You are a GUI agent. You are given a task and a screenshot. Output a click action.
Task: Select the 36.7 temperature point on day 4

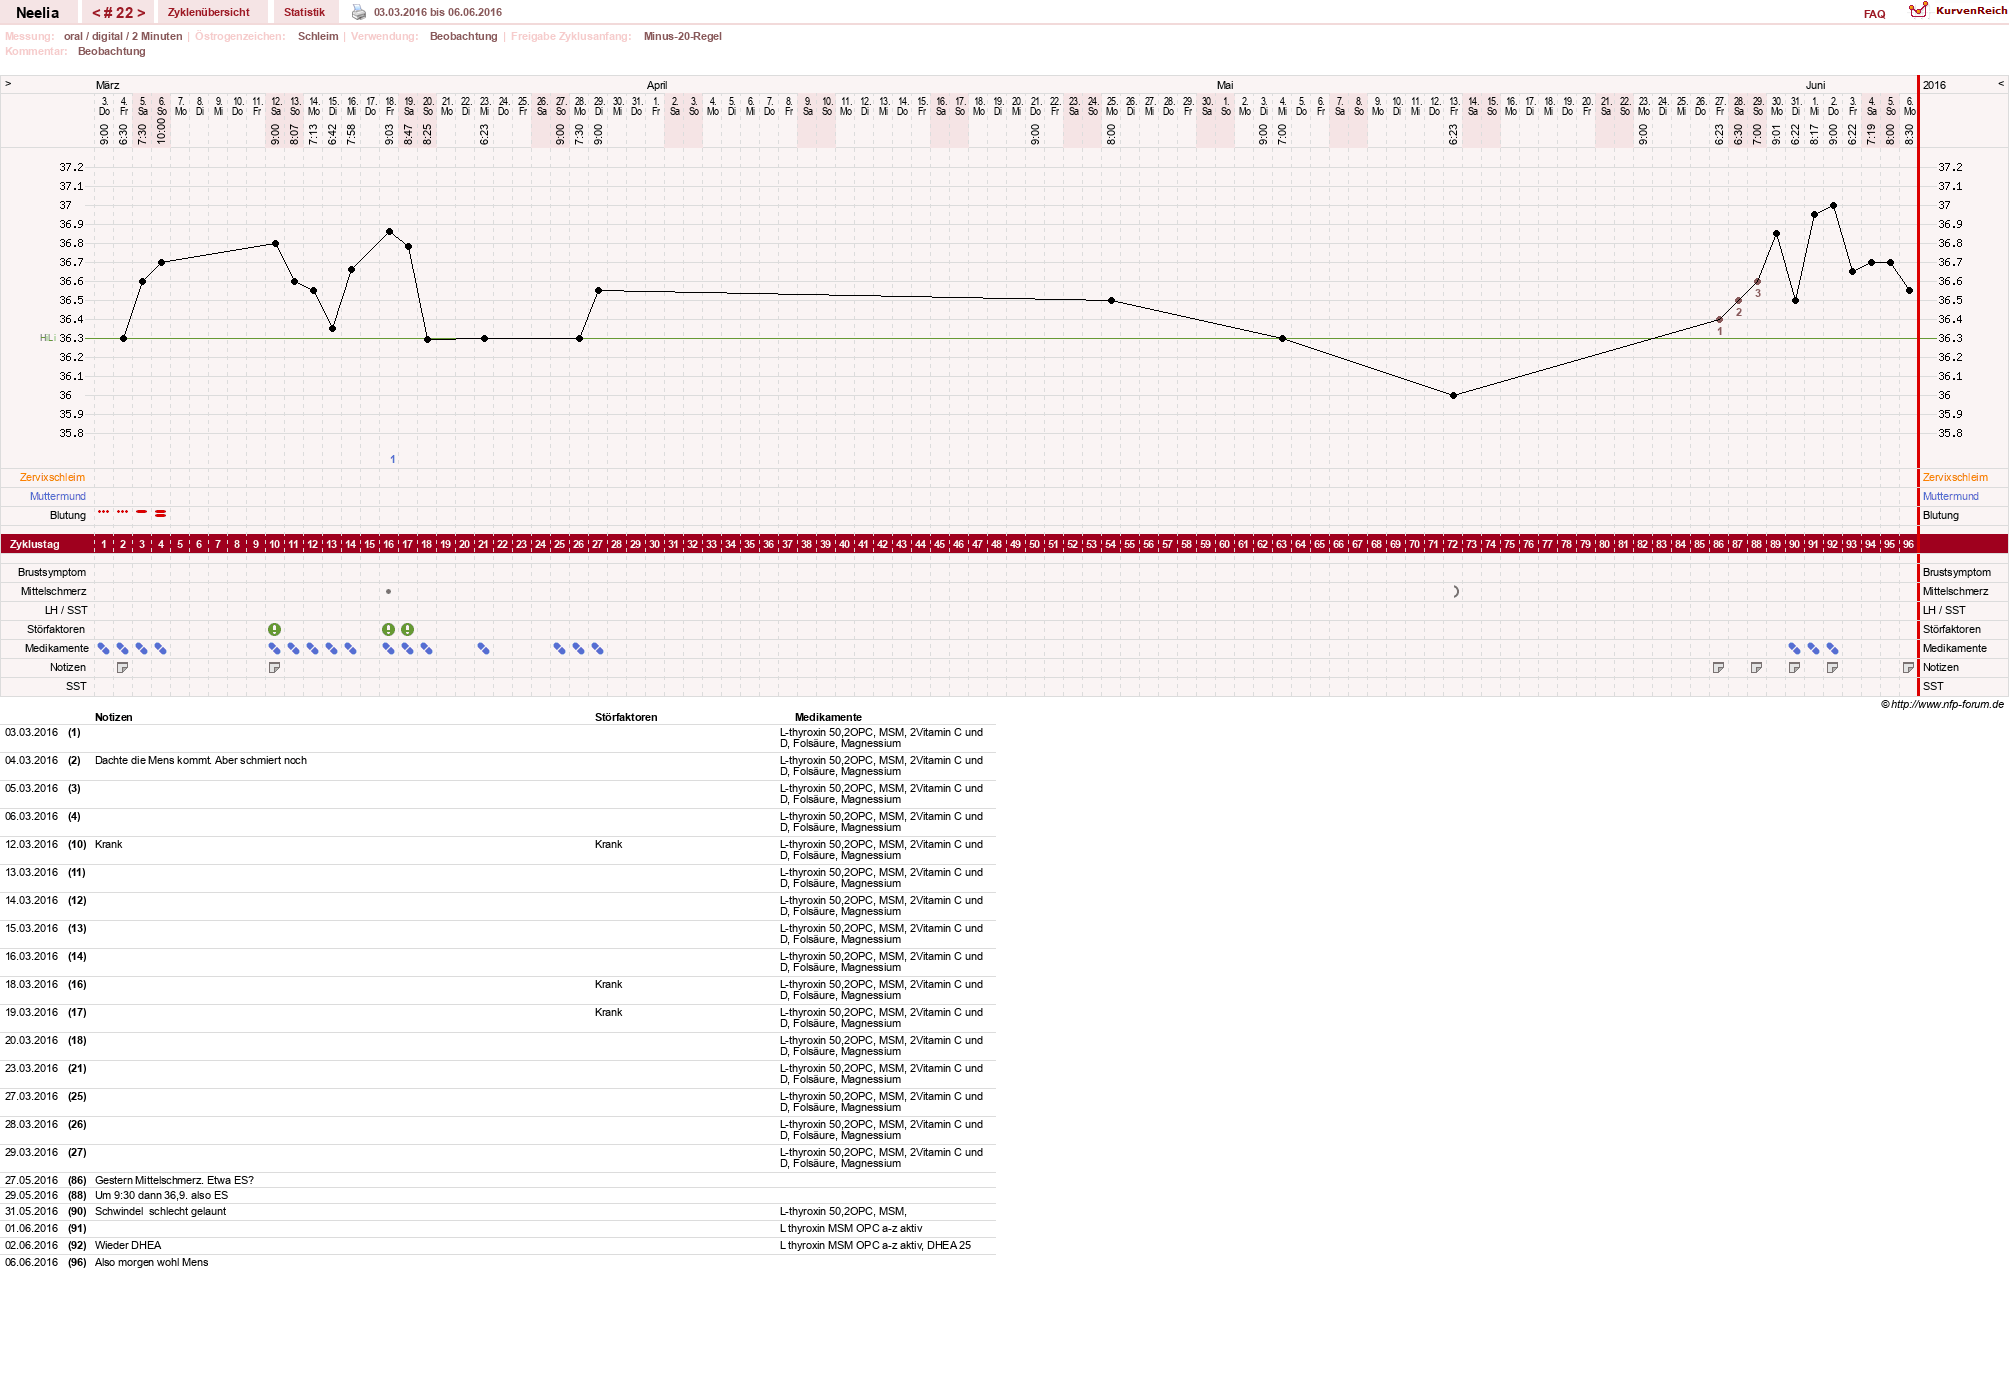[161, 262]
